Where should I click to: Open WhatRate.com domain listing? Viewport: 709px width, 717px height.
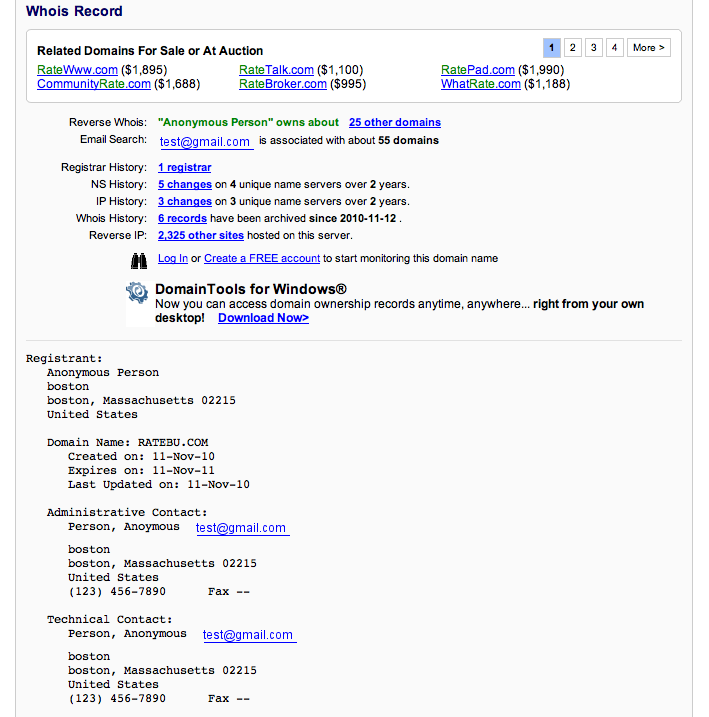(x=480, y=84)
